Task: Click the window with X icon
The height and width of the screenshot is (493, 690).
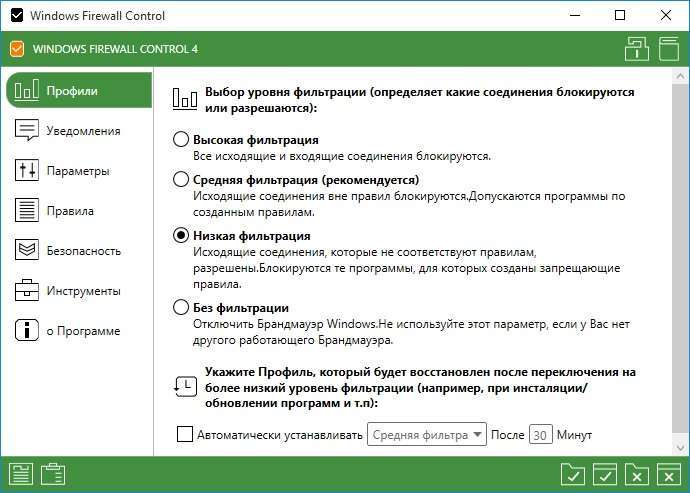Action: [x=669, y=475]
